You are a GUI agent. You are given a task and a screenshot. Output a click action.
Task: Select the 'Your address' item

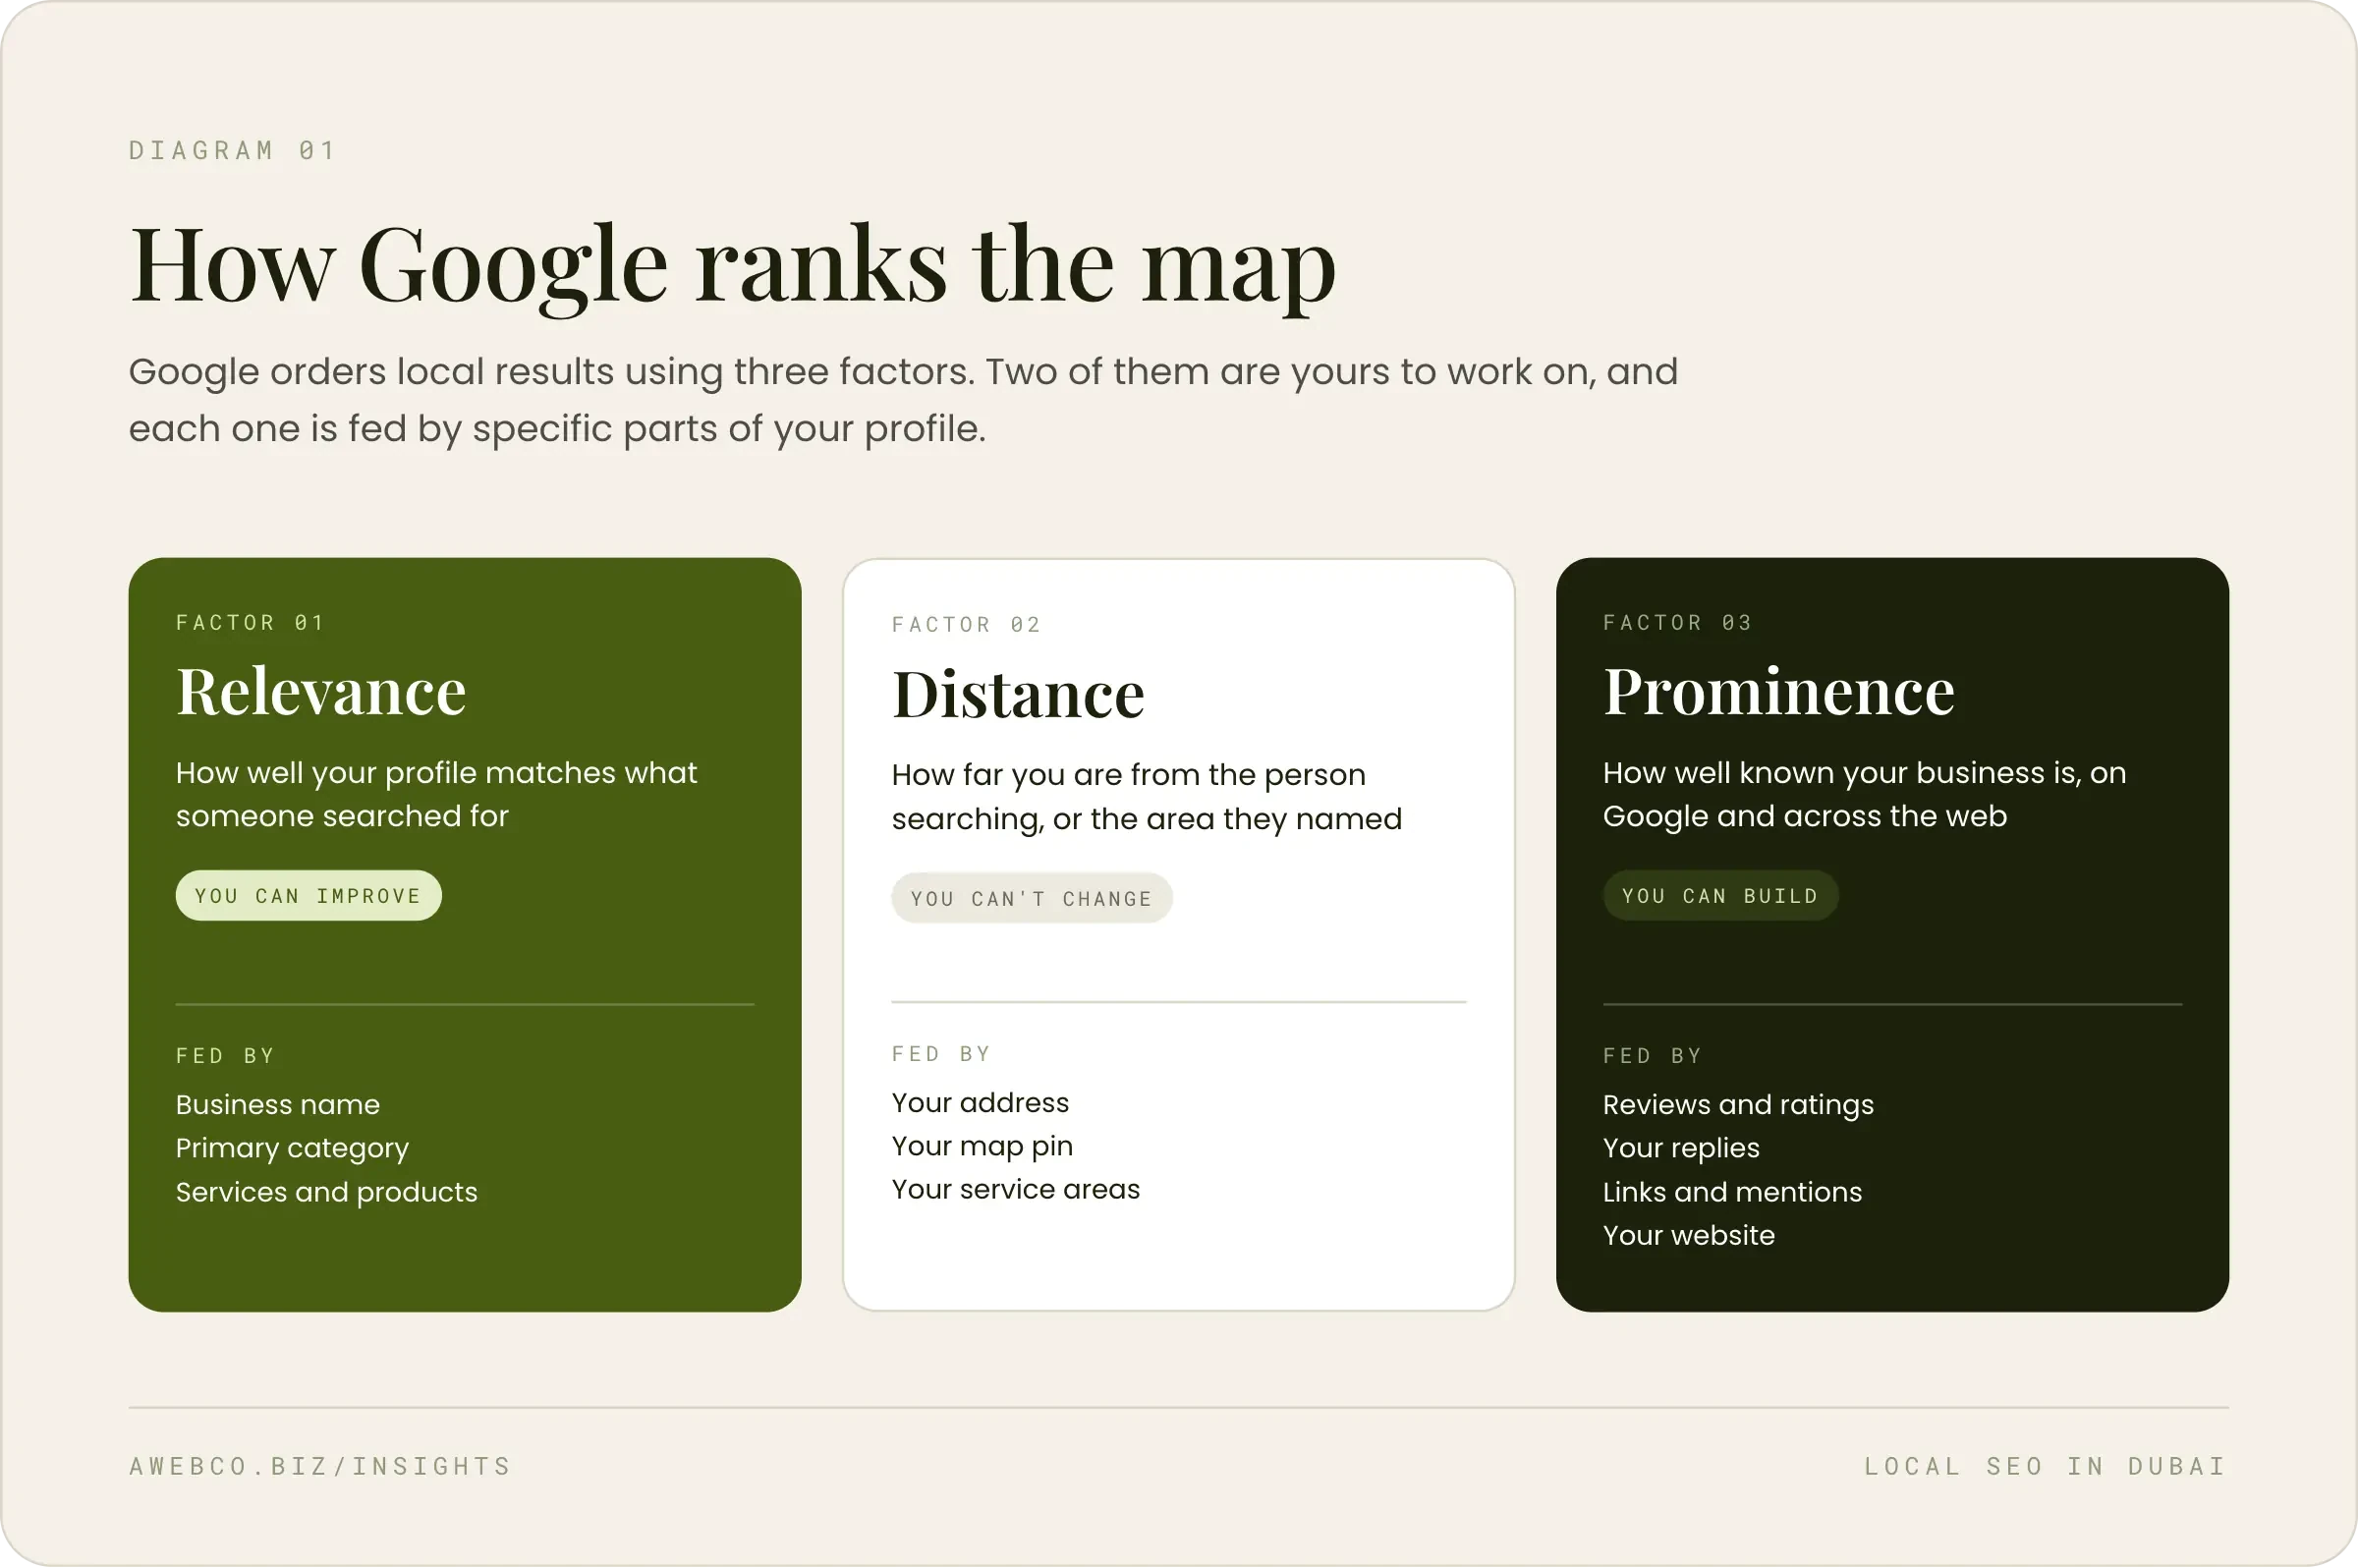coord(980,1103)
